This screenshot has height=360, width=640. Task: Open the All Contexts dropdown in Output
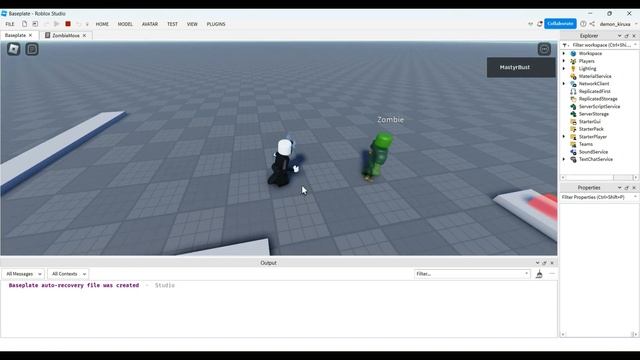(68, 274)
